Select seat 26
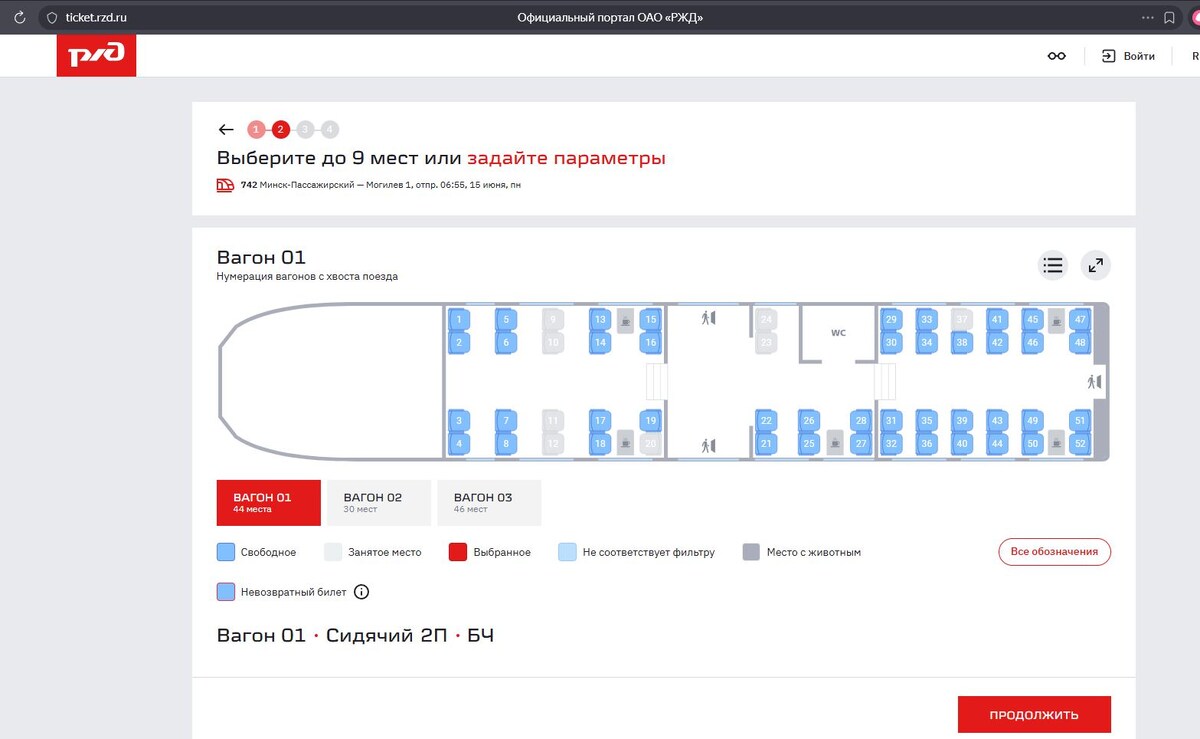Screen dimensions: 1200x739 (809, 421)
